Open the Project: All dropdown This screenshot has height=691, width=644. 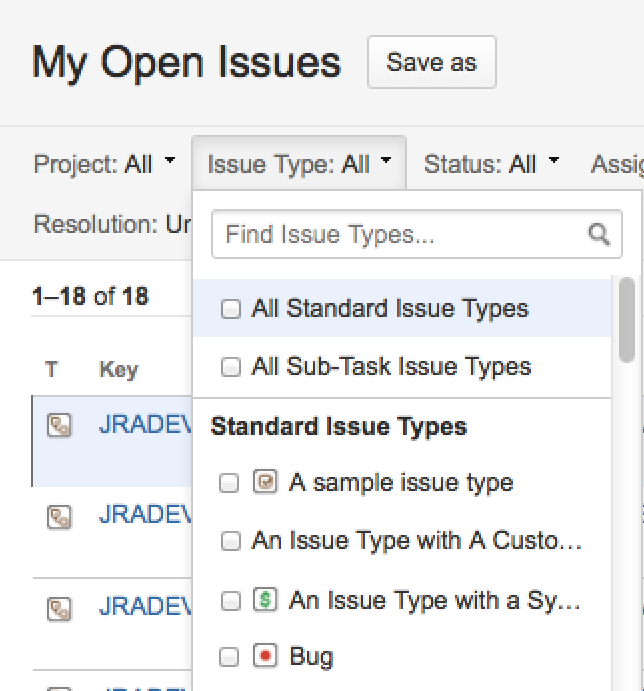tap(104, 164)
